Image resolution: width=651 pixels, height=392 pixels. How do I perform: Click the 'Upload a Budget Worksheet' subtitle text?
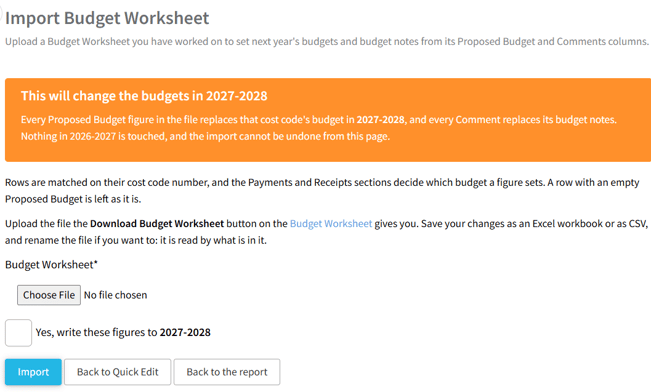(x=327, y=42)
